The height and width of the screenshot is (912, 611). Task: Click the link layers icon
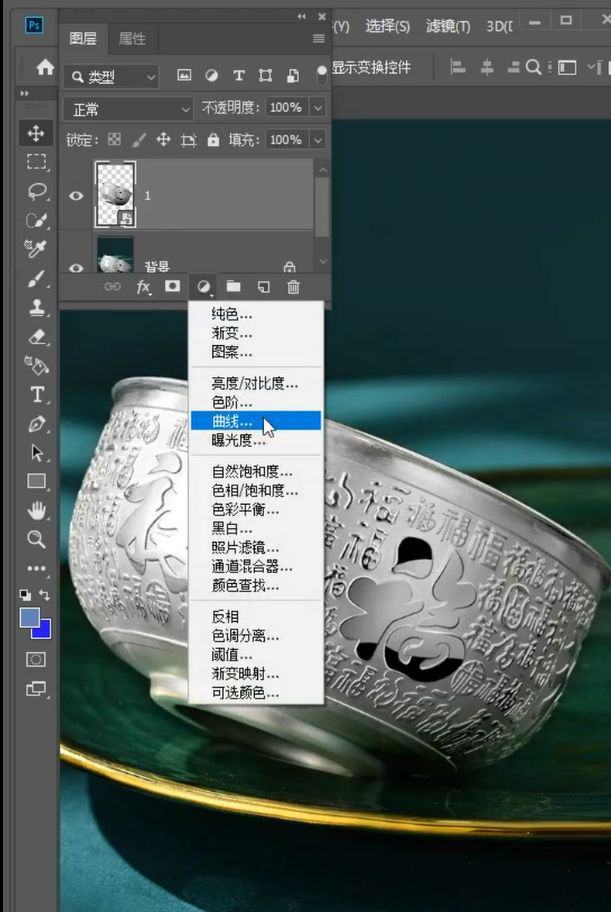pos(112,287)
